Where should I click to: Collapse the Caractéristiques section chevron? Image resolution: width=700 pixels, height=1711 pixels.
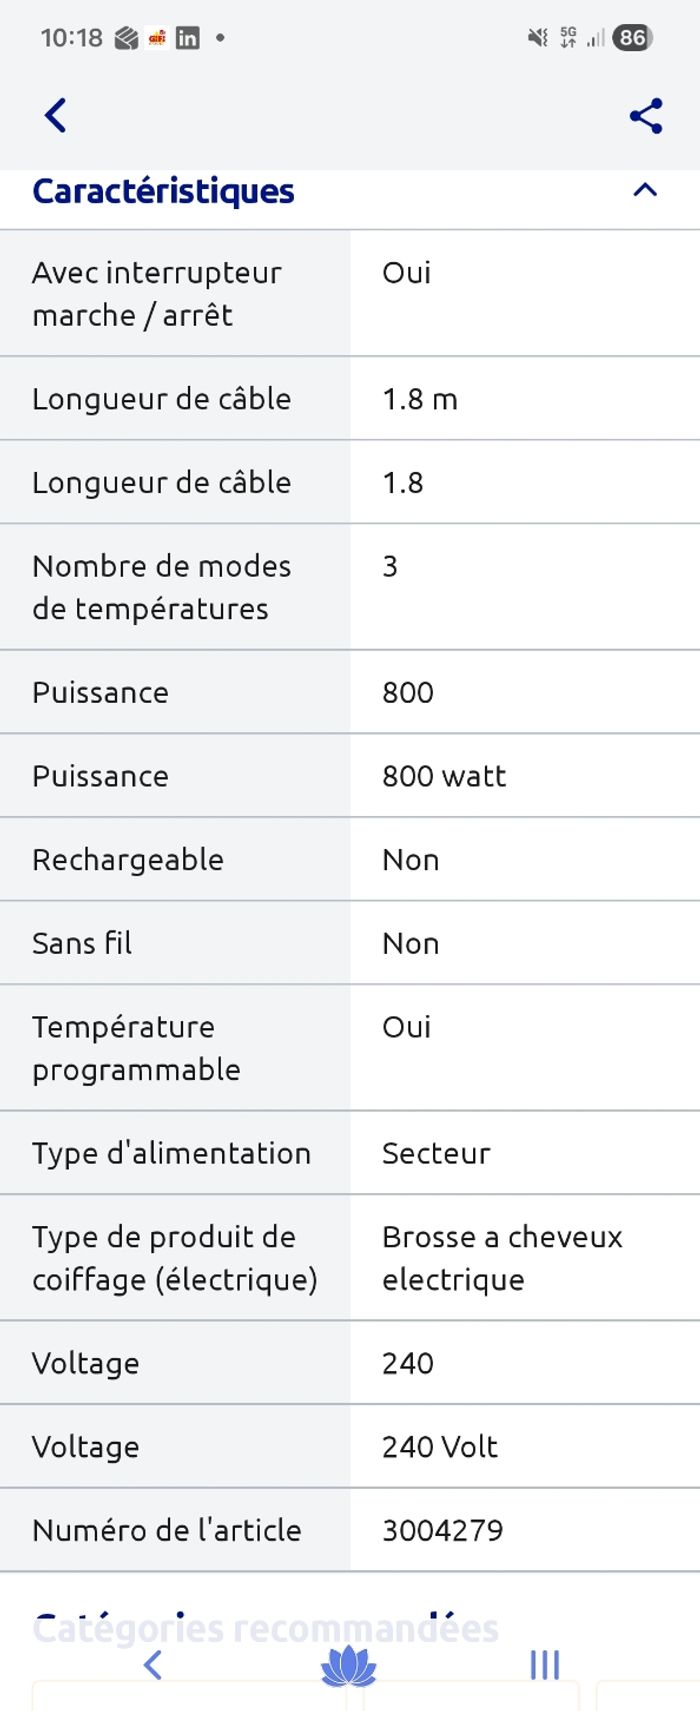click(x=645, y=190)
